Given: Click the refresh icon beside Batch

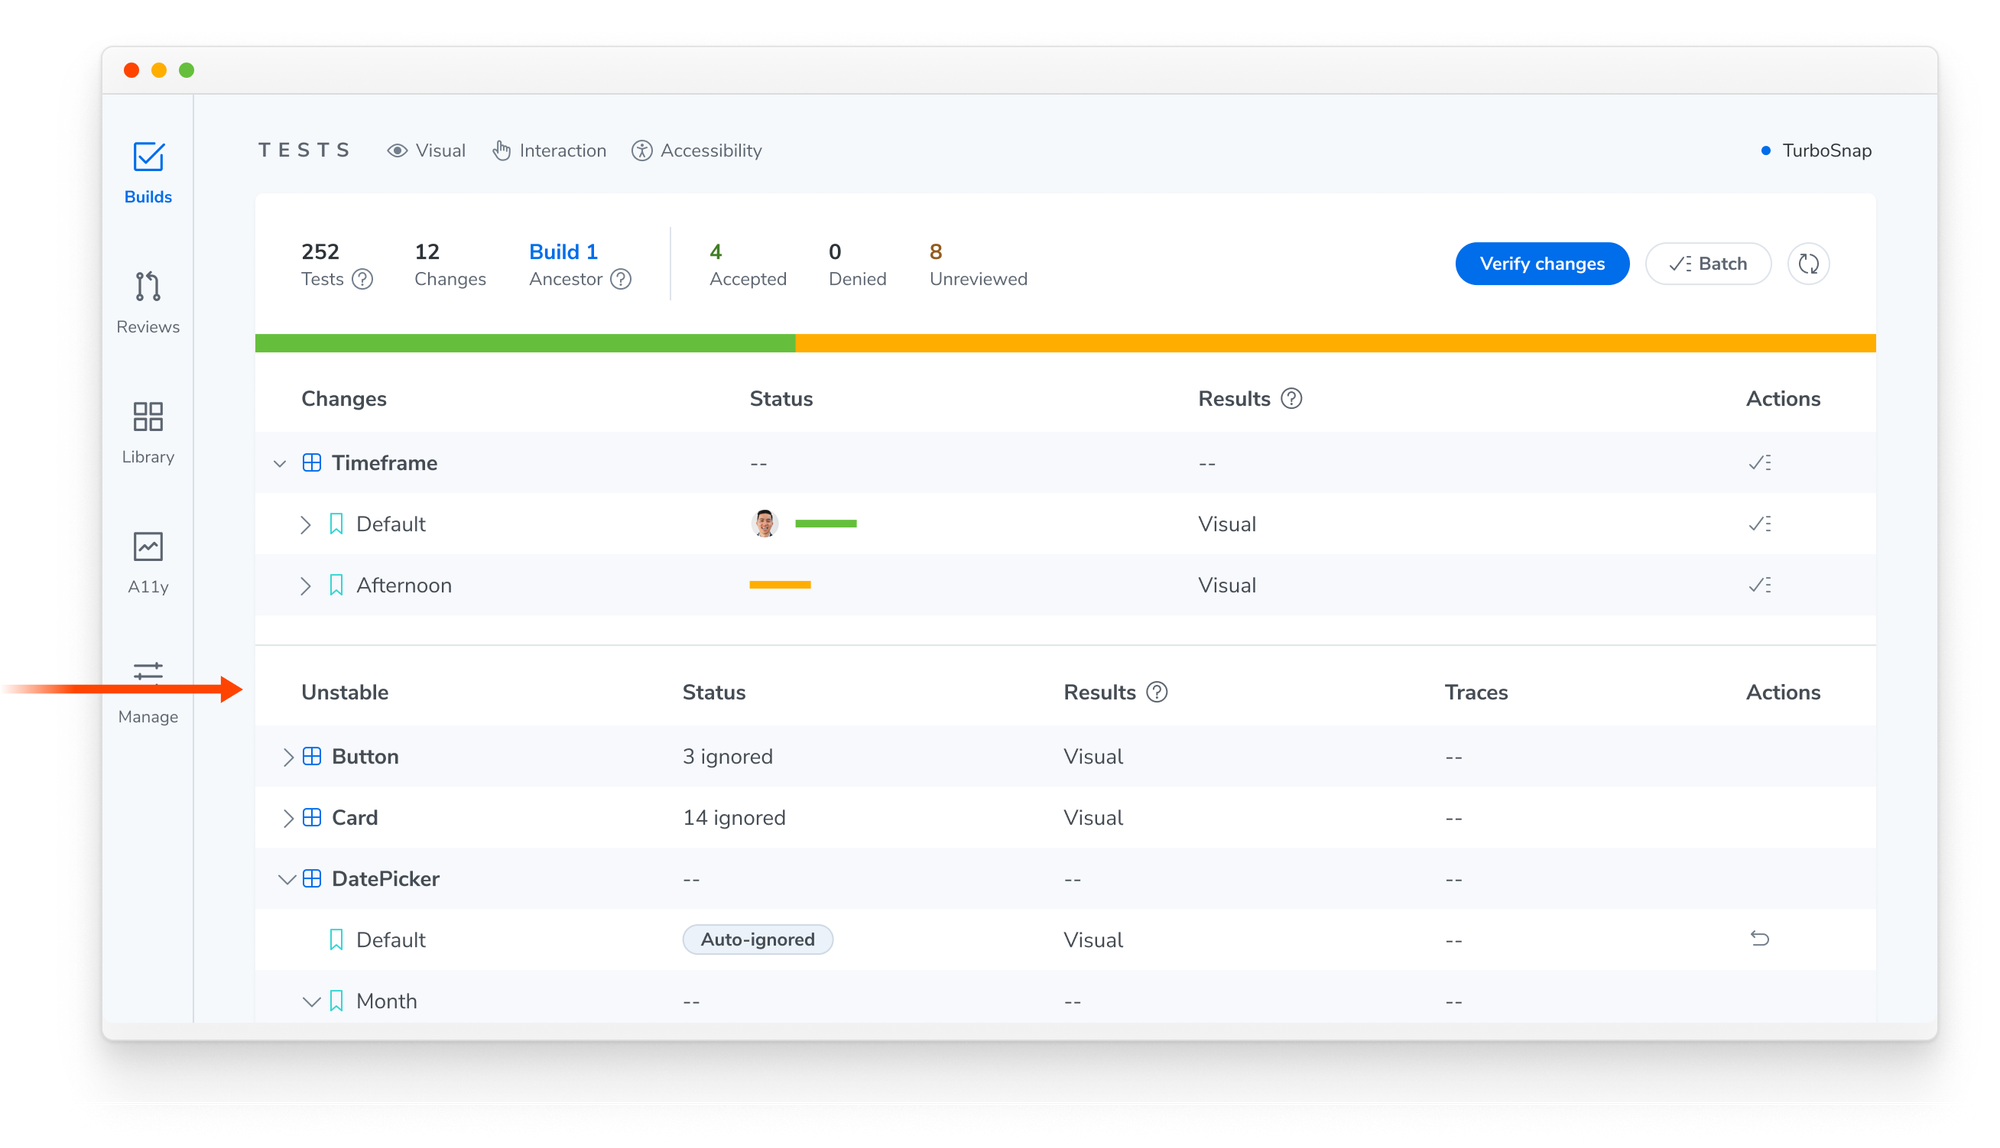Looking at the screenshot, I should 1808,264.
